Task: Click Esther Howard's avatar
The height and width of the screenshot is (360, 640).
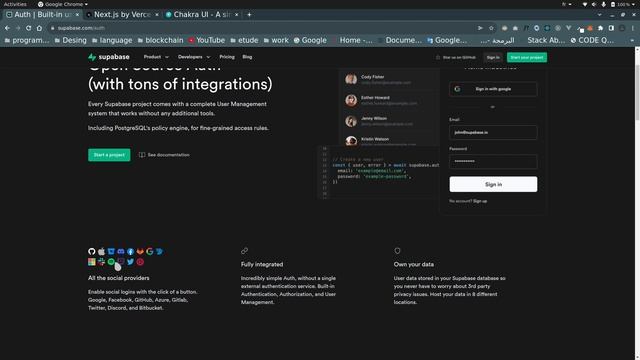Action: pyautogui.click(x=351, y=100)
